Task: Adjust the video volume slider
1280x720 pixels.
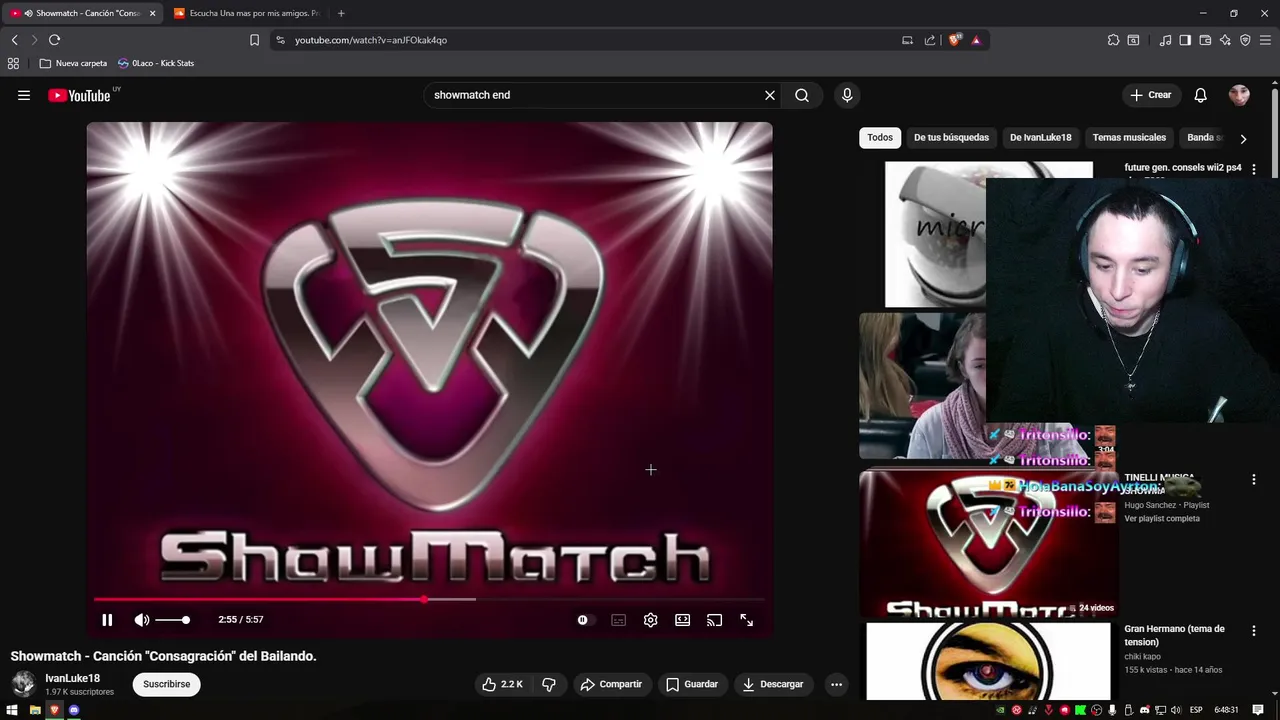Action: [x=172, y=620]
